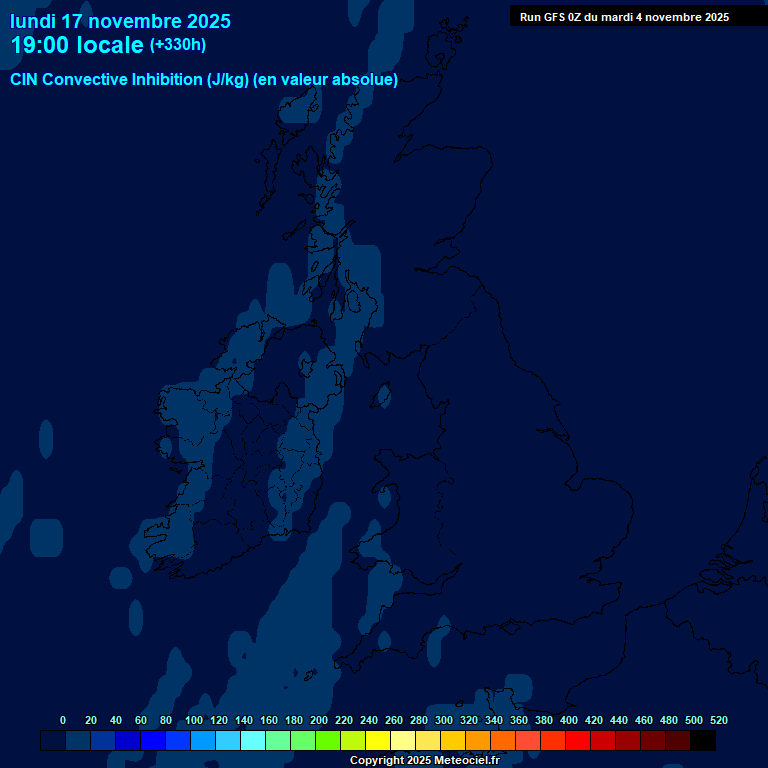Image resolution: width=768 pixels, height=768 pixels.
Task: Click the '(+330h)' forecast offset label
Action: click(x=178, y=45)
